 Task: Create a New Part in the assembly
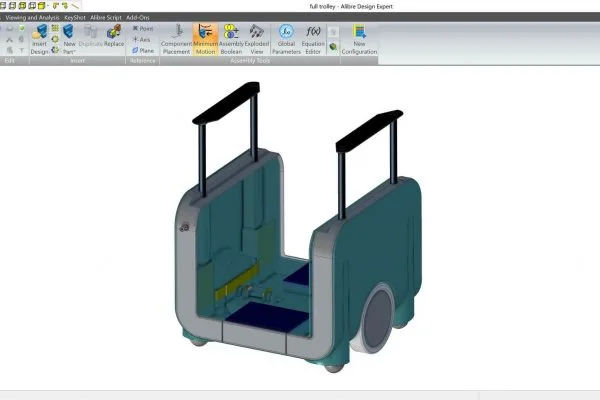pos(69,39)
